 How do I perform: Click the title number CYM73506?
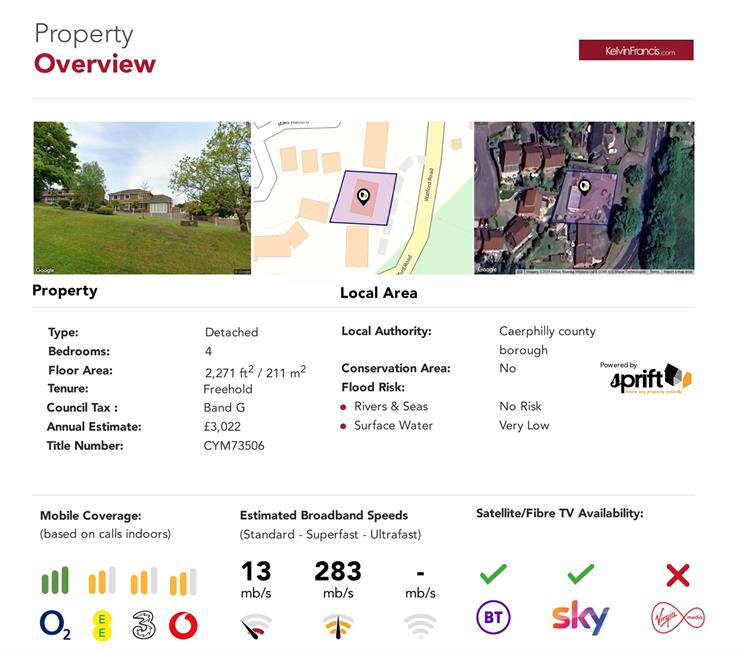click(x=234, y=446)
